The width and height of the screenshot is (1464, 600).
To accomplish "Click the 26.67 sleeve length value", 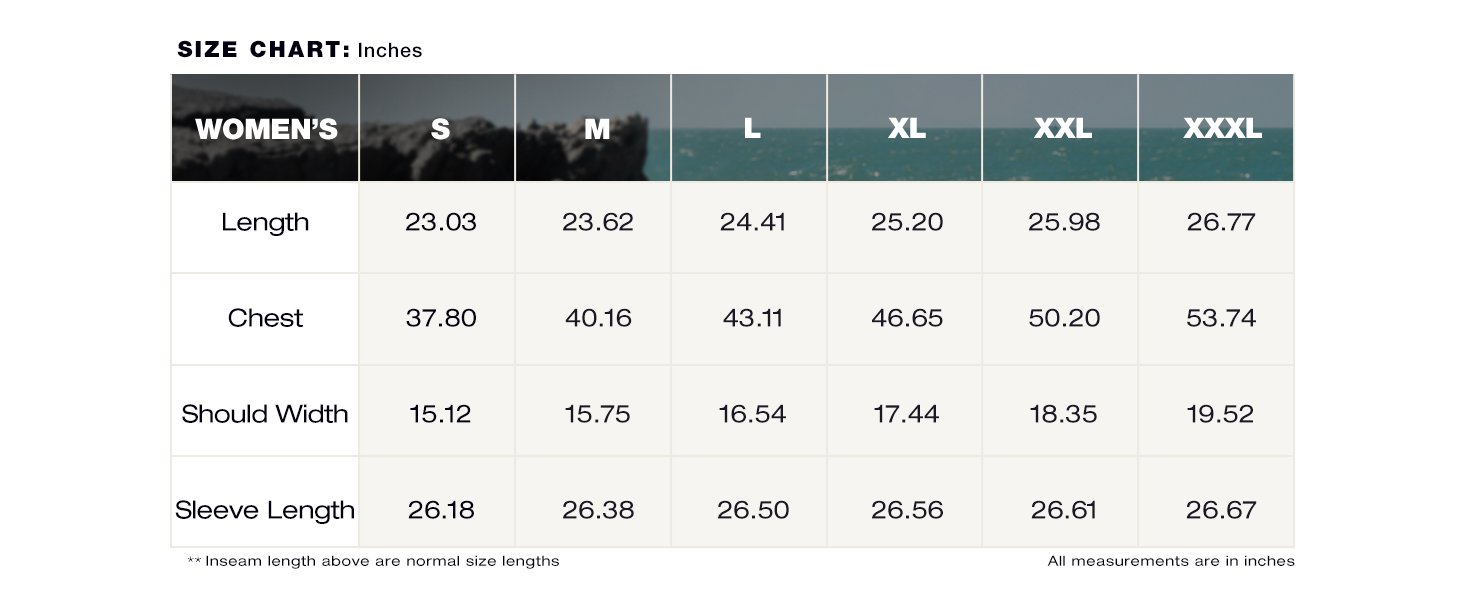I will click(x=1221, y=510).
